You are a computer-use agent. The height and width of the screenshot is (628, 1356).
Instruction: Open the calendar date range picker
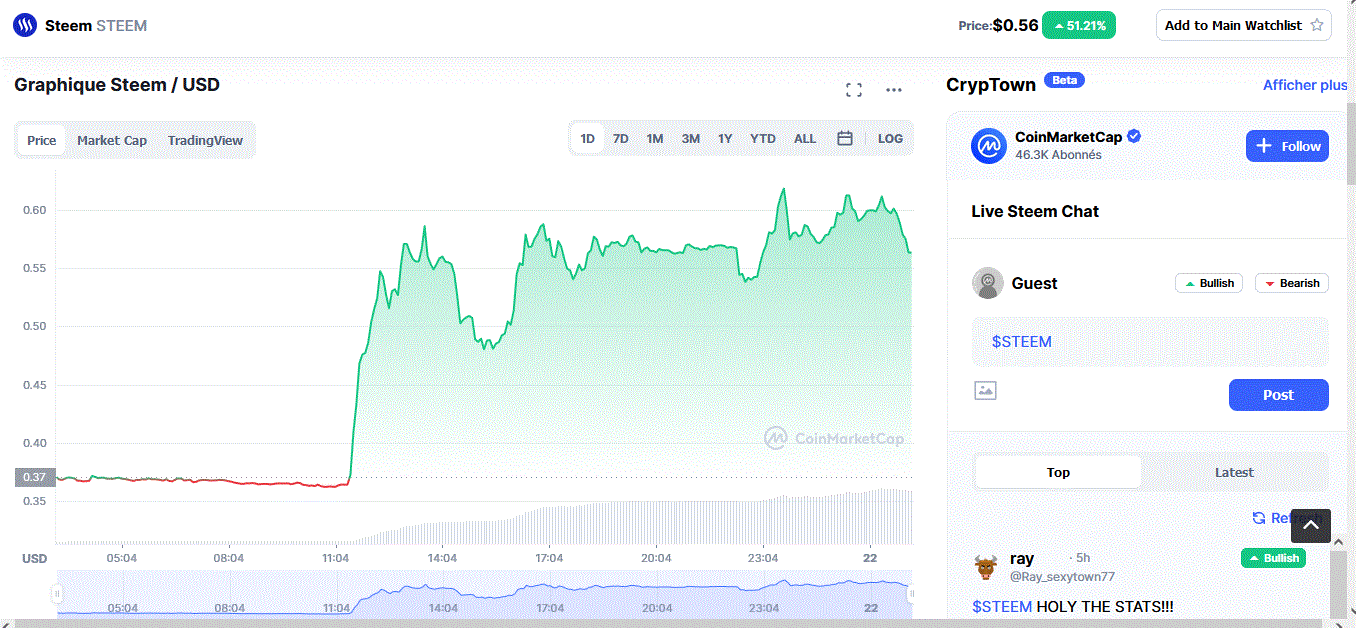pos(845,139)
